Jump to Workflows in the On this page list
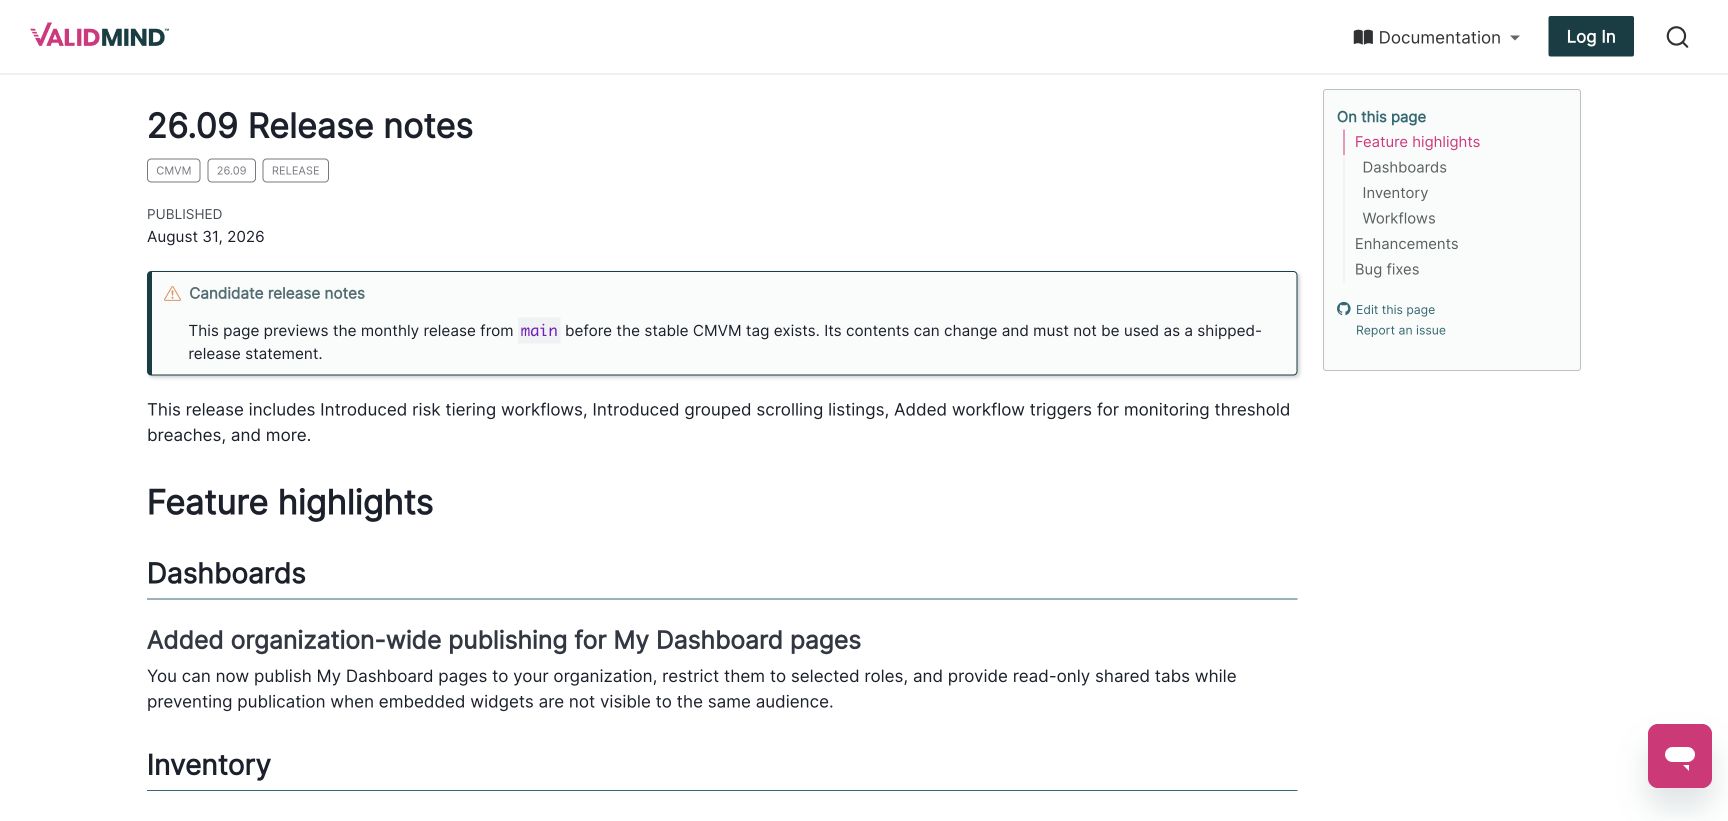The height and width of the screenshot is (821, 1728). click(x=1399, y=218)
